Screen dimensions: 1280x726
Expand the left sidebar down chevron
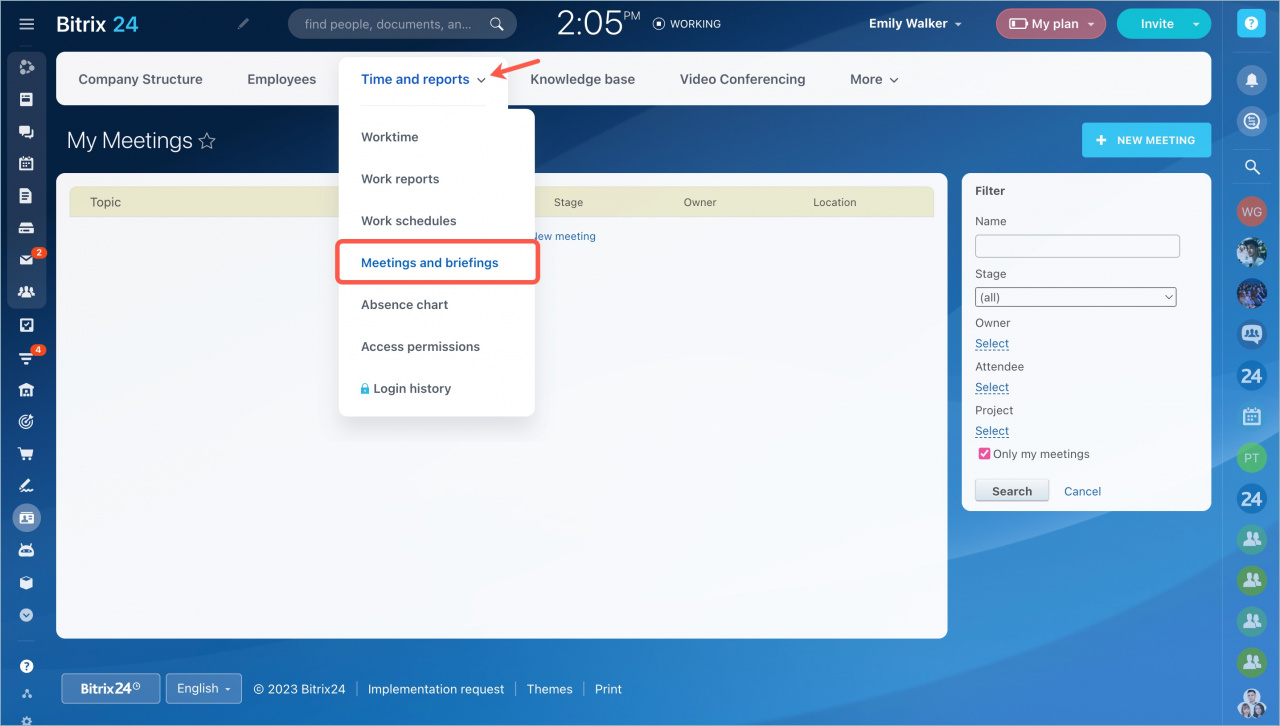point(27,615)
